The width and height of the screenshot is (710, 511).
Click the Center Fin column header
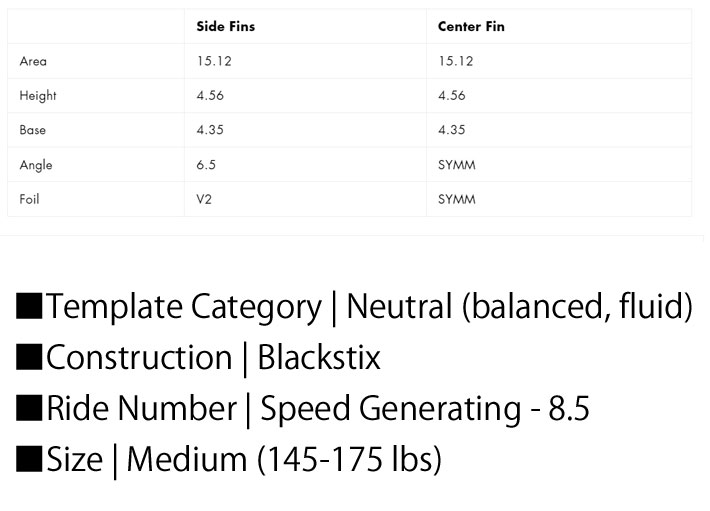[471, 27]
